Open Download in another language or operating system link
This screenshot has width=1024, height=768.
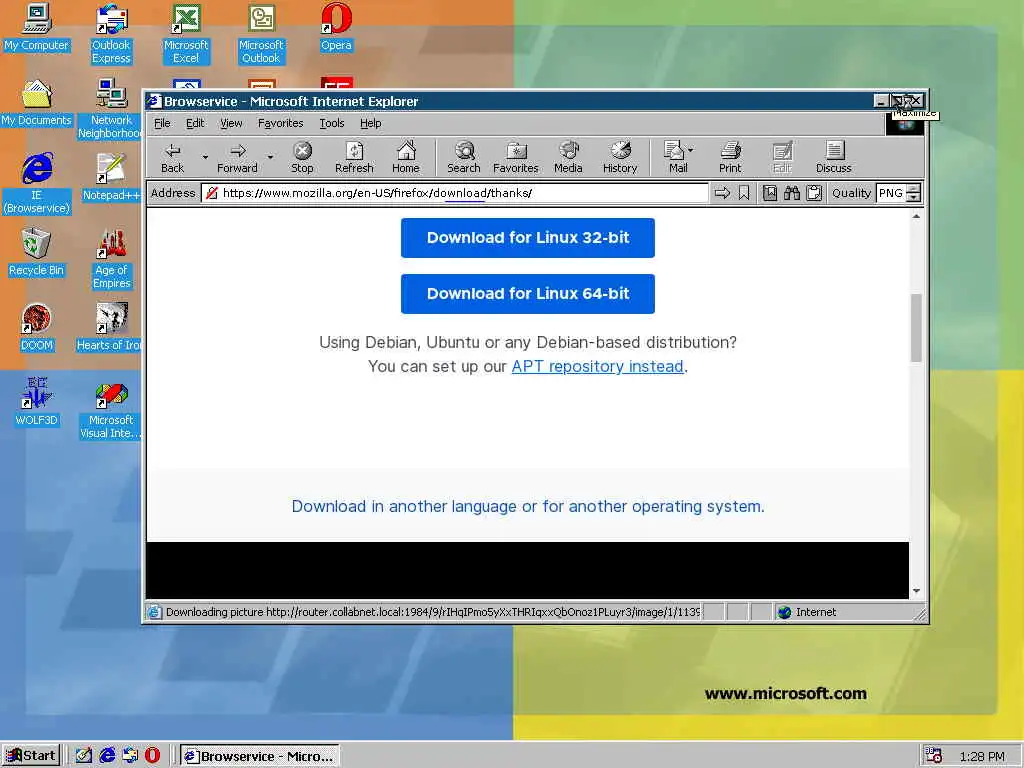[x=528, y=506]
